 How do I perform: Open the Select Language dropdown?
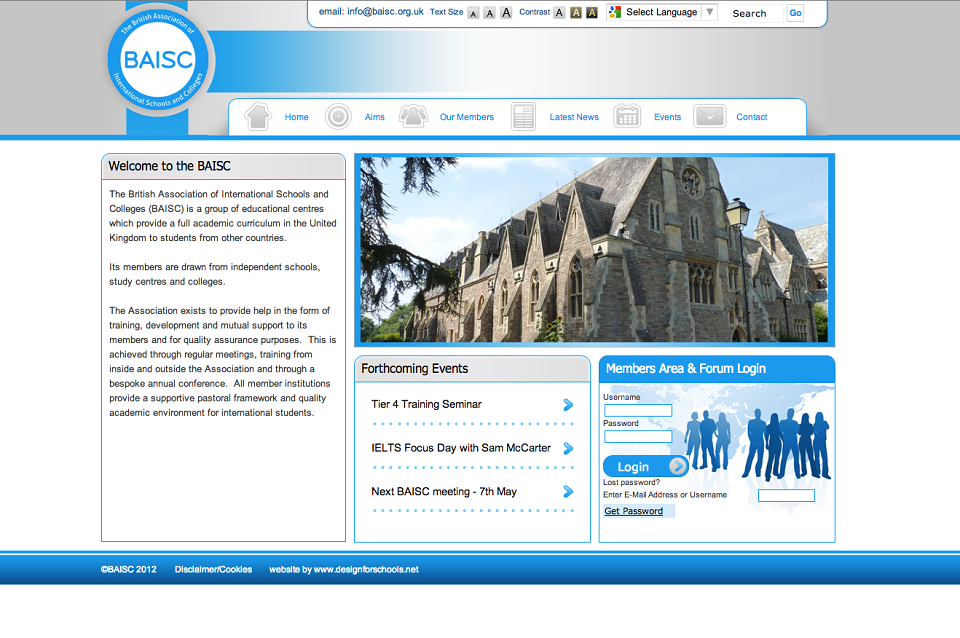pos(661,12)
